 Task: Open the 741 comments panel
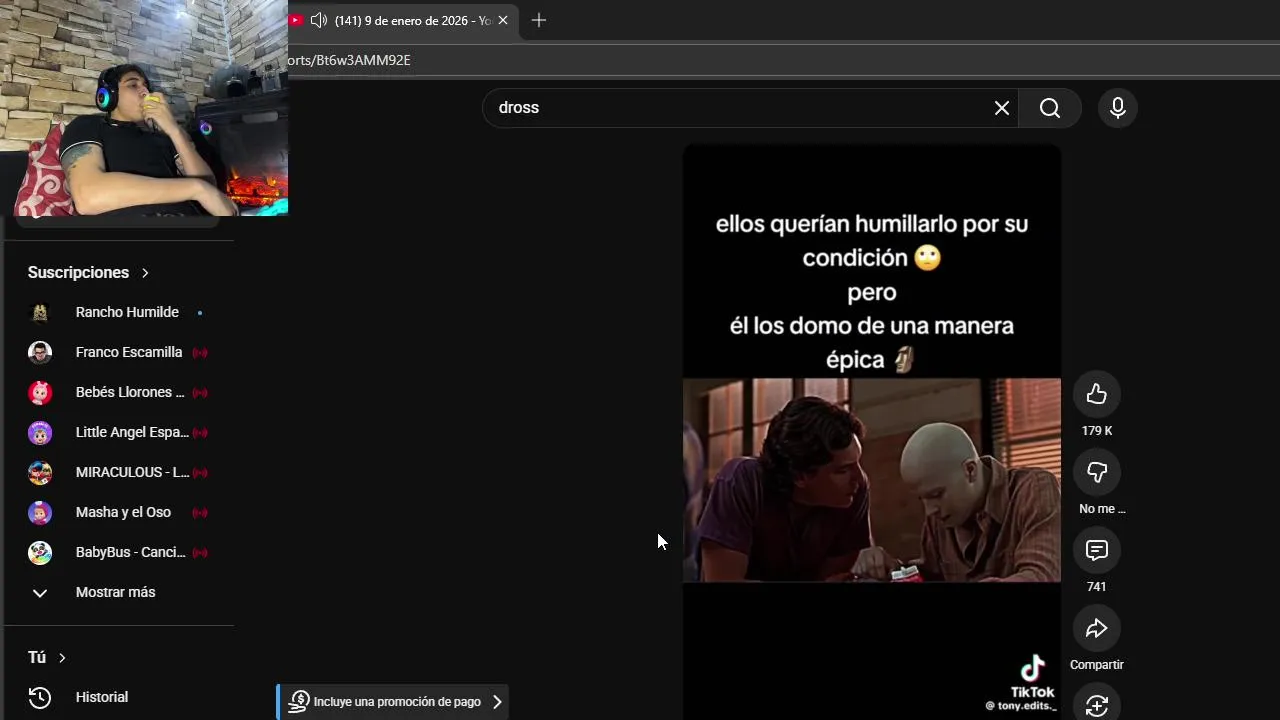tap(1097, 550)
